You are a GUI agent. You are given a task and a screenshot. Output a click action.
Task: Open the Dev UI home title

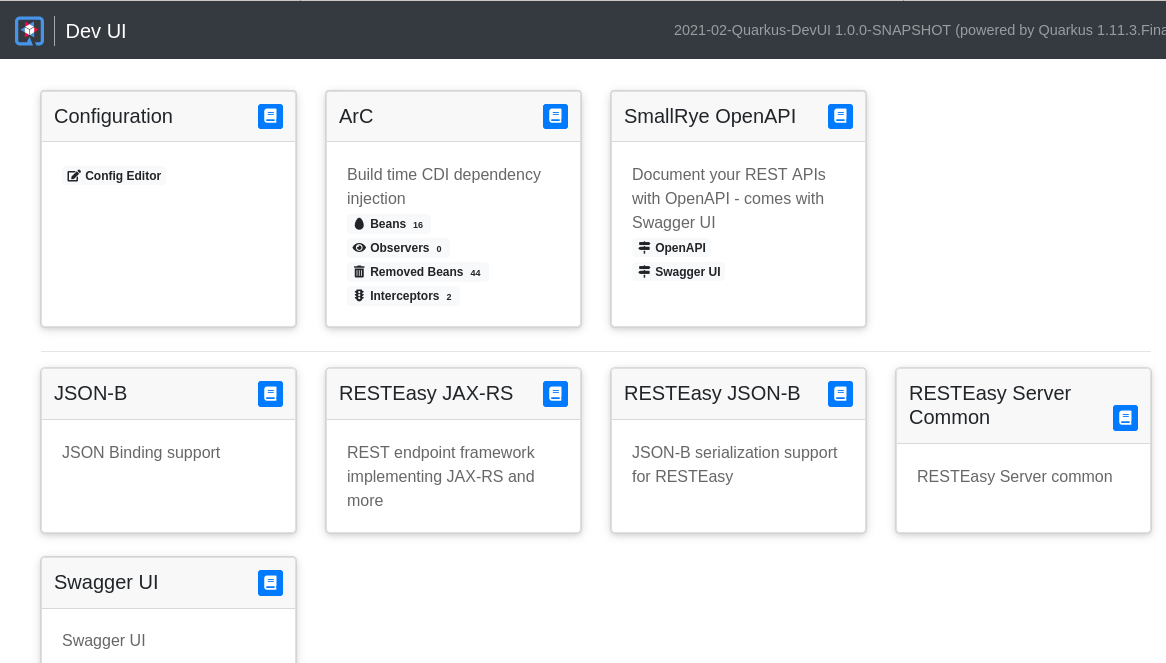pos(96,31)
